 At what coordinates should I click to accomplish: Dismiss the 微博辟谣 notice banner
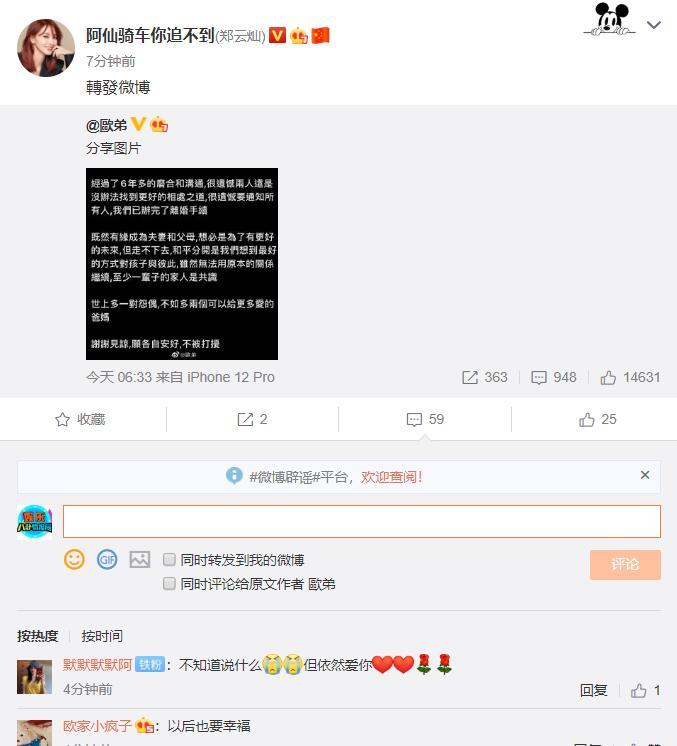(645, 475)
